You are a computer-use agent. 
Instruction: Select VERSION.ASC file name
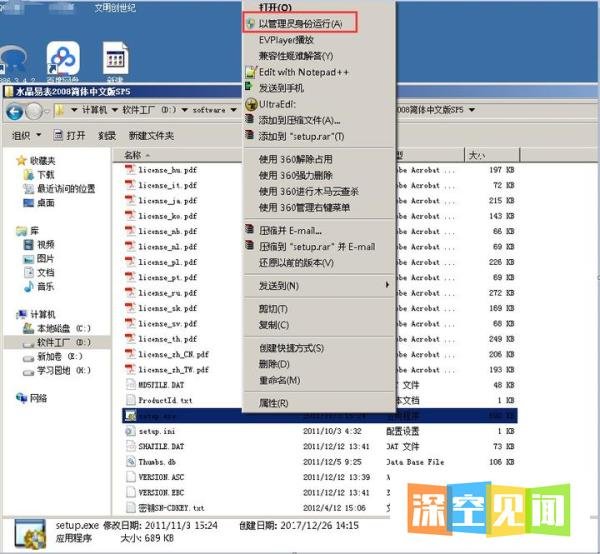pyautogui.click(x=161, y=477)
